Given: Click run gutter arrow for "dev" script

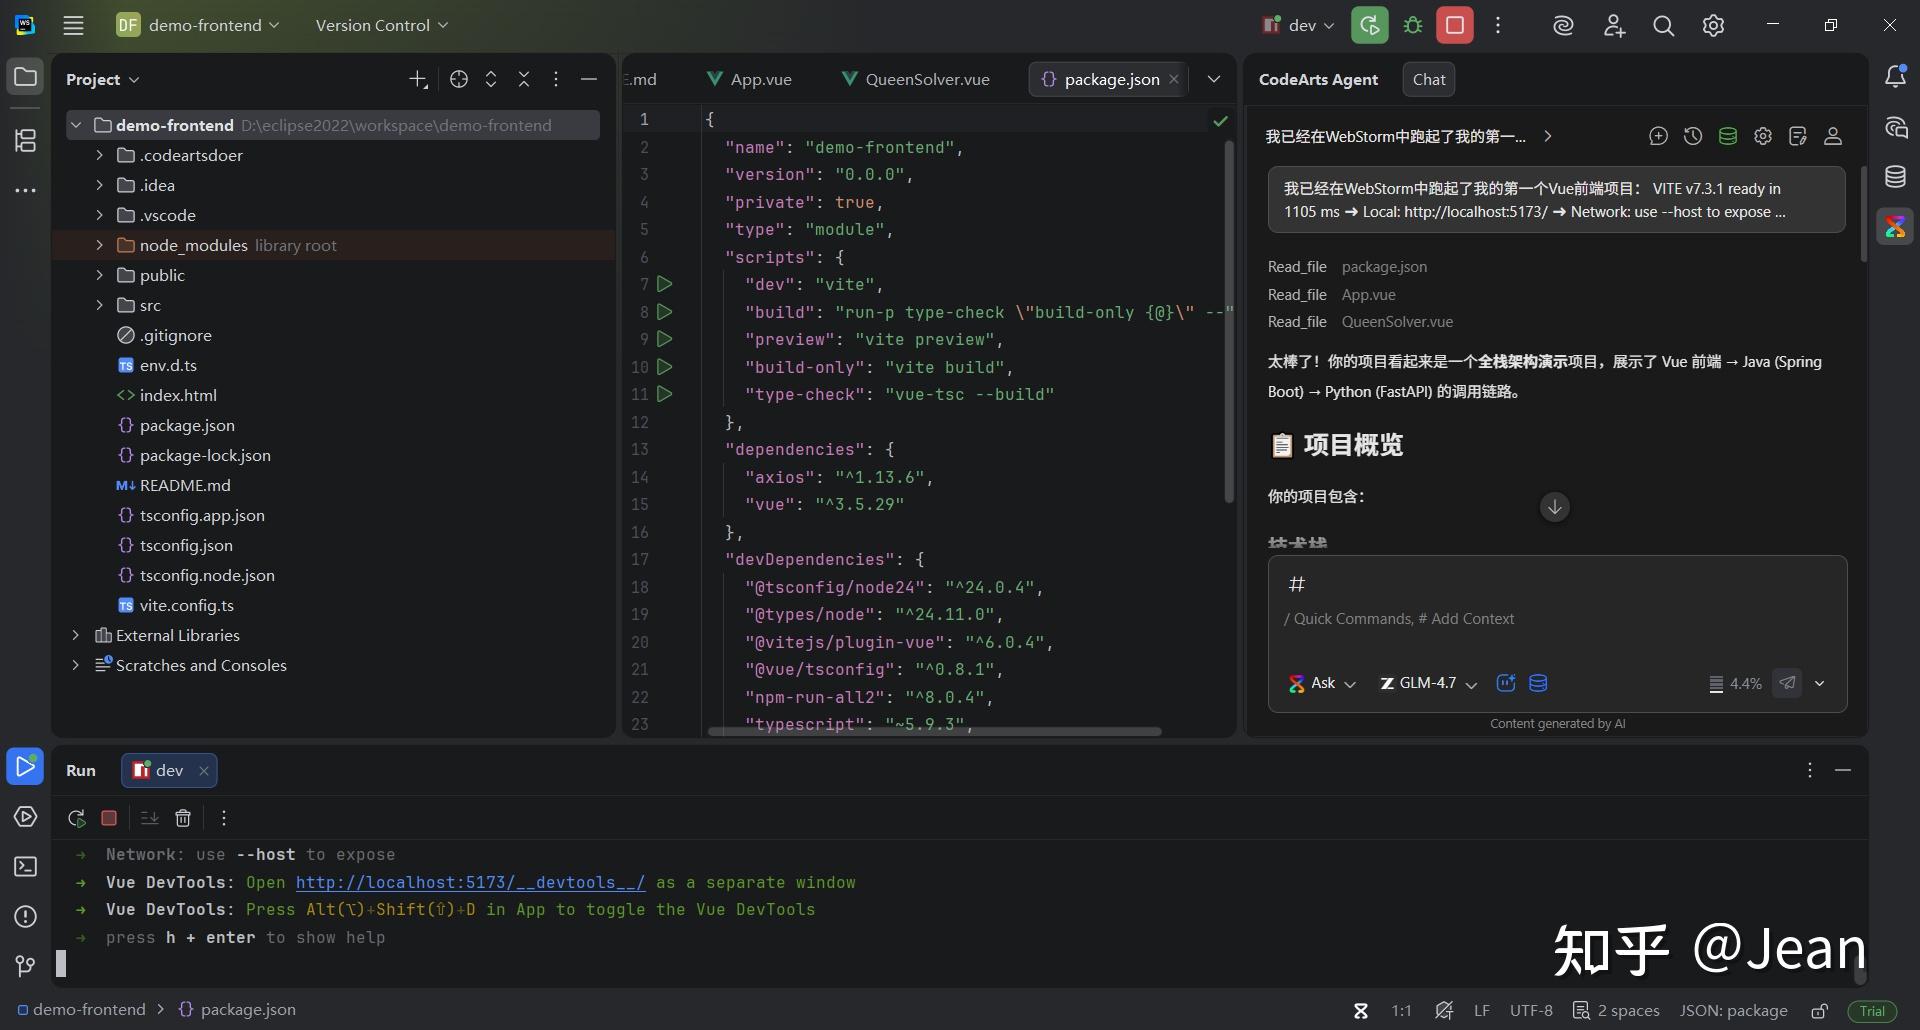Looking at the screenshot, I should [664, 284].
